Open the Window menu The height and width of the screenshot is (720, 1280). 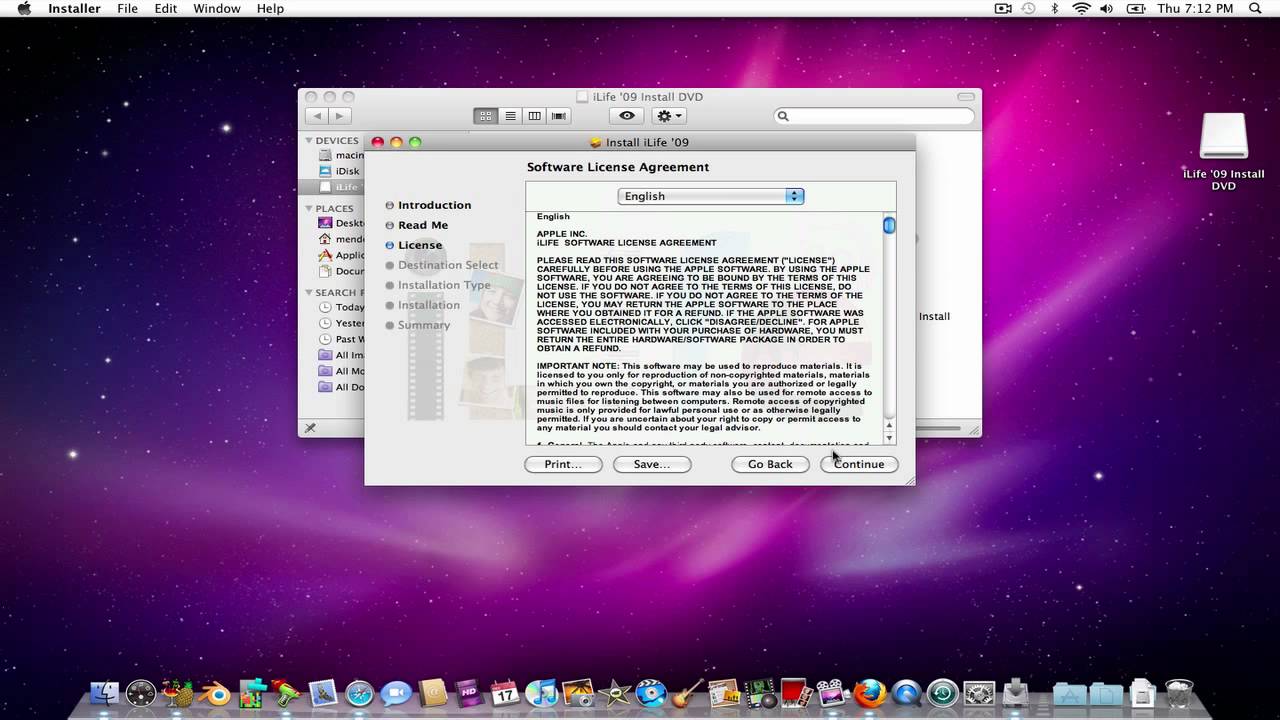point(216,8)
